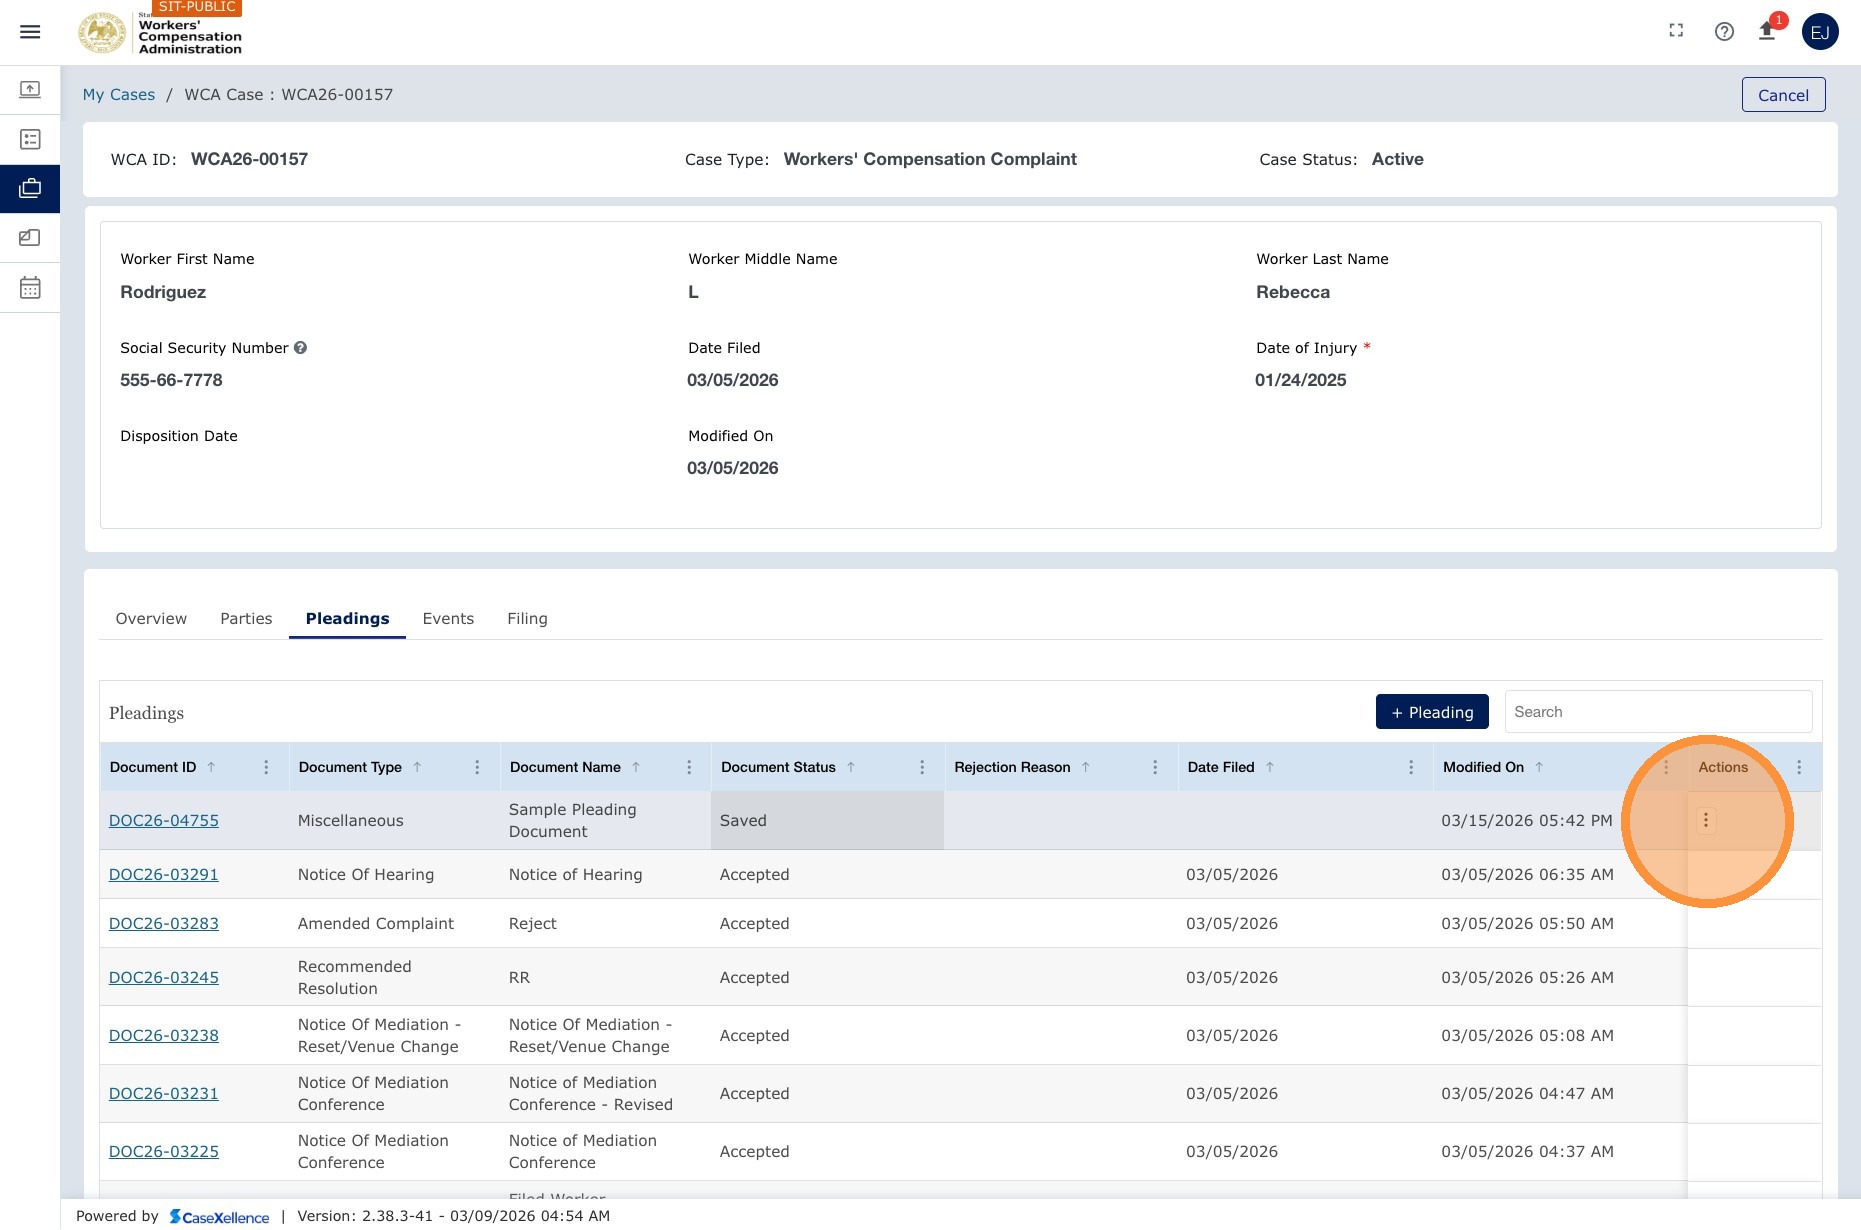Open Document Status column options menu
Viewport: 1861px width, 1230px height.
[922, 767]
